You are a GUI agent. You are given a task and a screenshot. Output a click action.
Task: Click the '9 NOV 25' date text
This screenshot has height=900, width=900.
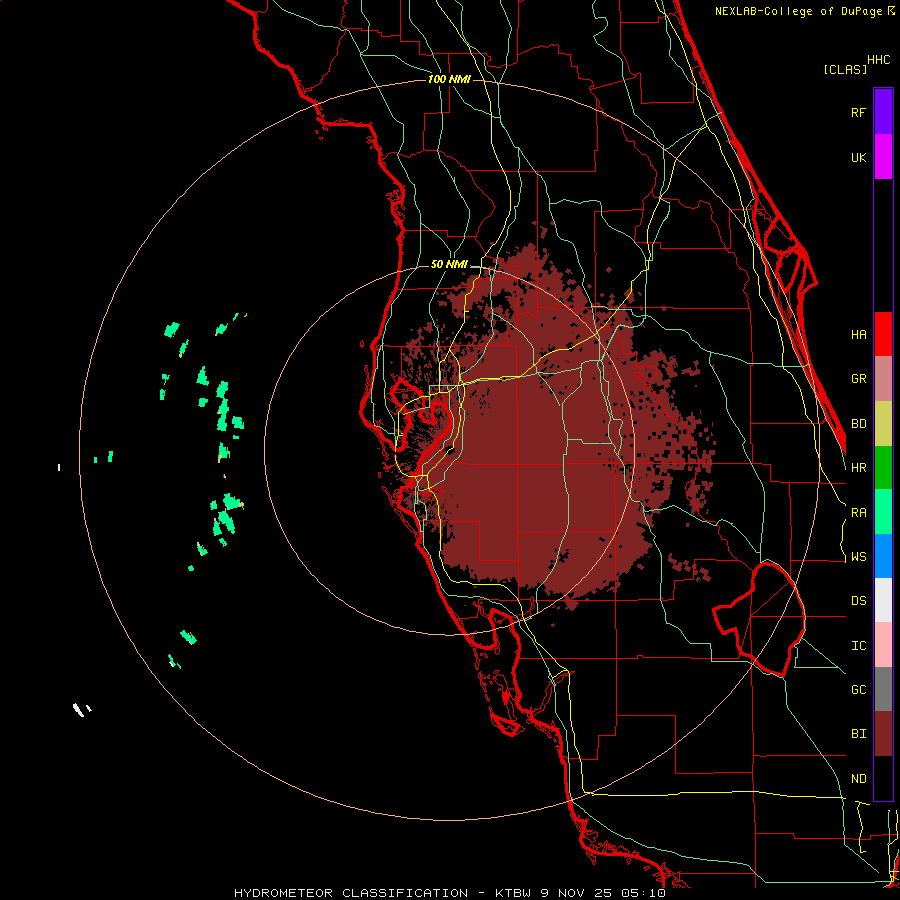[x=575, y=893]
